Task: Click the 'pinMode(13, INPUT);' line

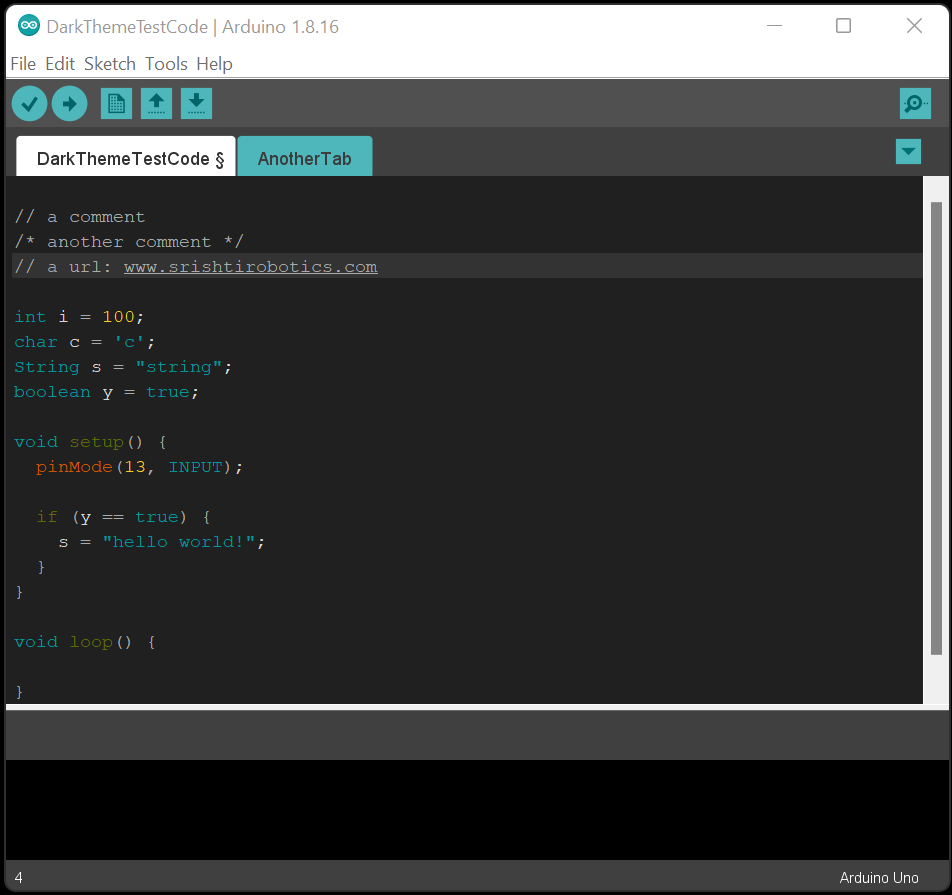Action: click(139, 467)
